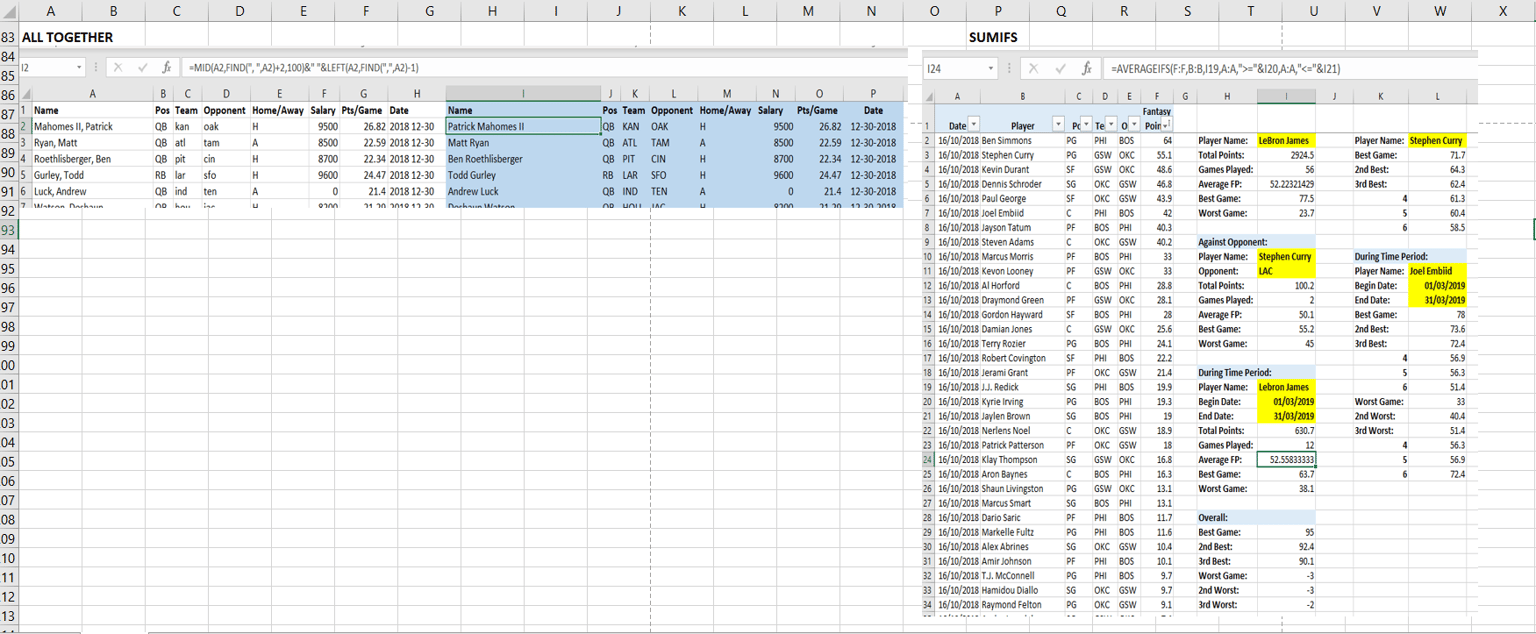Open the Opponent column filter dropdown in the SUMIFS table
1536x634 pixels.
click(1133, 126)
